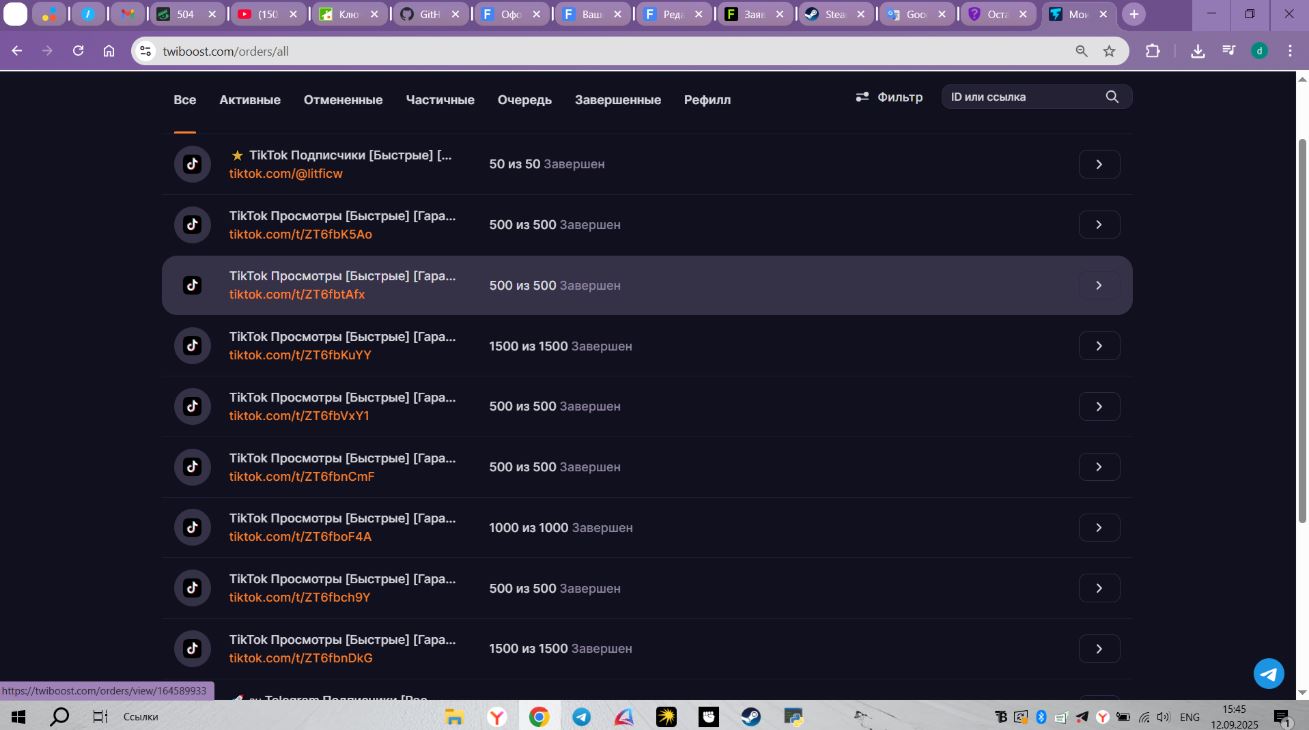Click TikTok icon for ZT6fbVxY1 order
Image resolution: width=1309 pixels, height=730 pixels.
tap(193, 406)
